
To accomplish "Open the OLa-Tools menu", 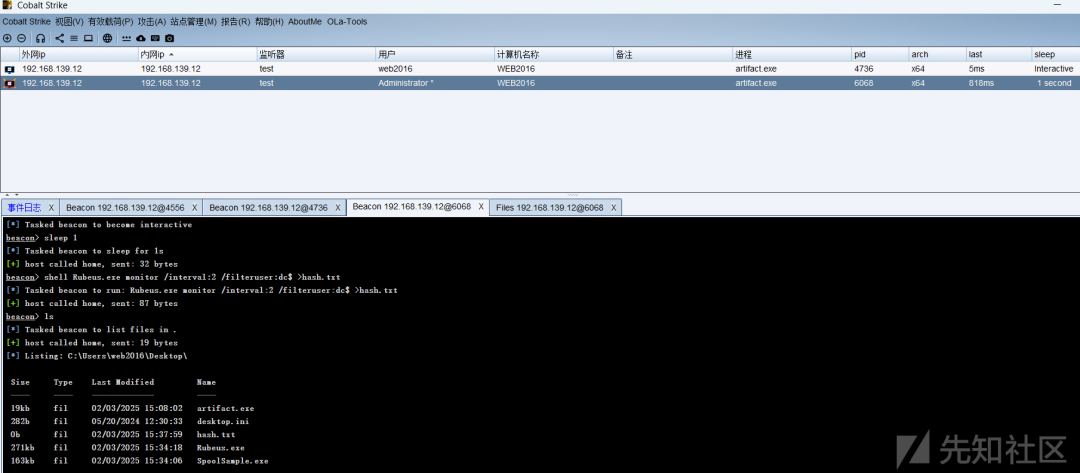I will click(347, 21).
